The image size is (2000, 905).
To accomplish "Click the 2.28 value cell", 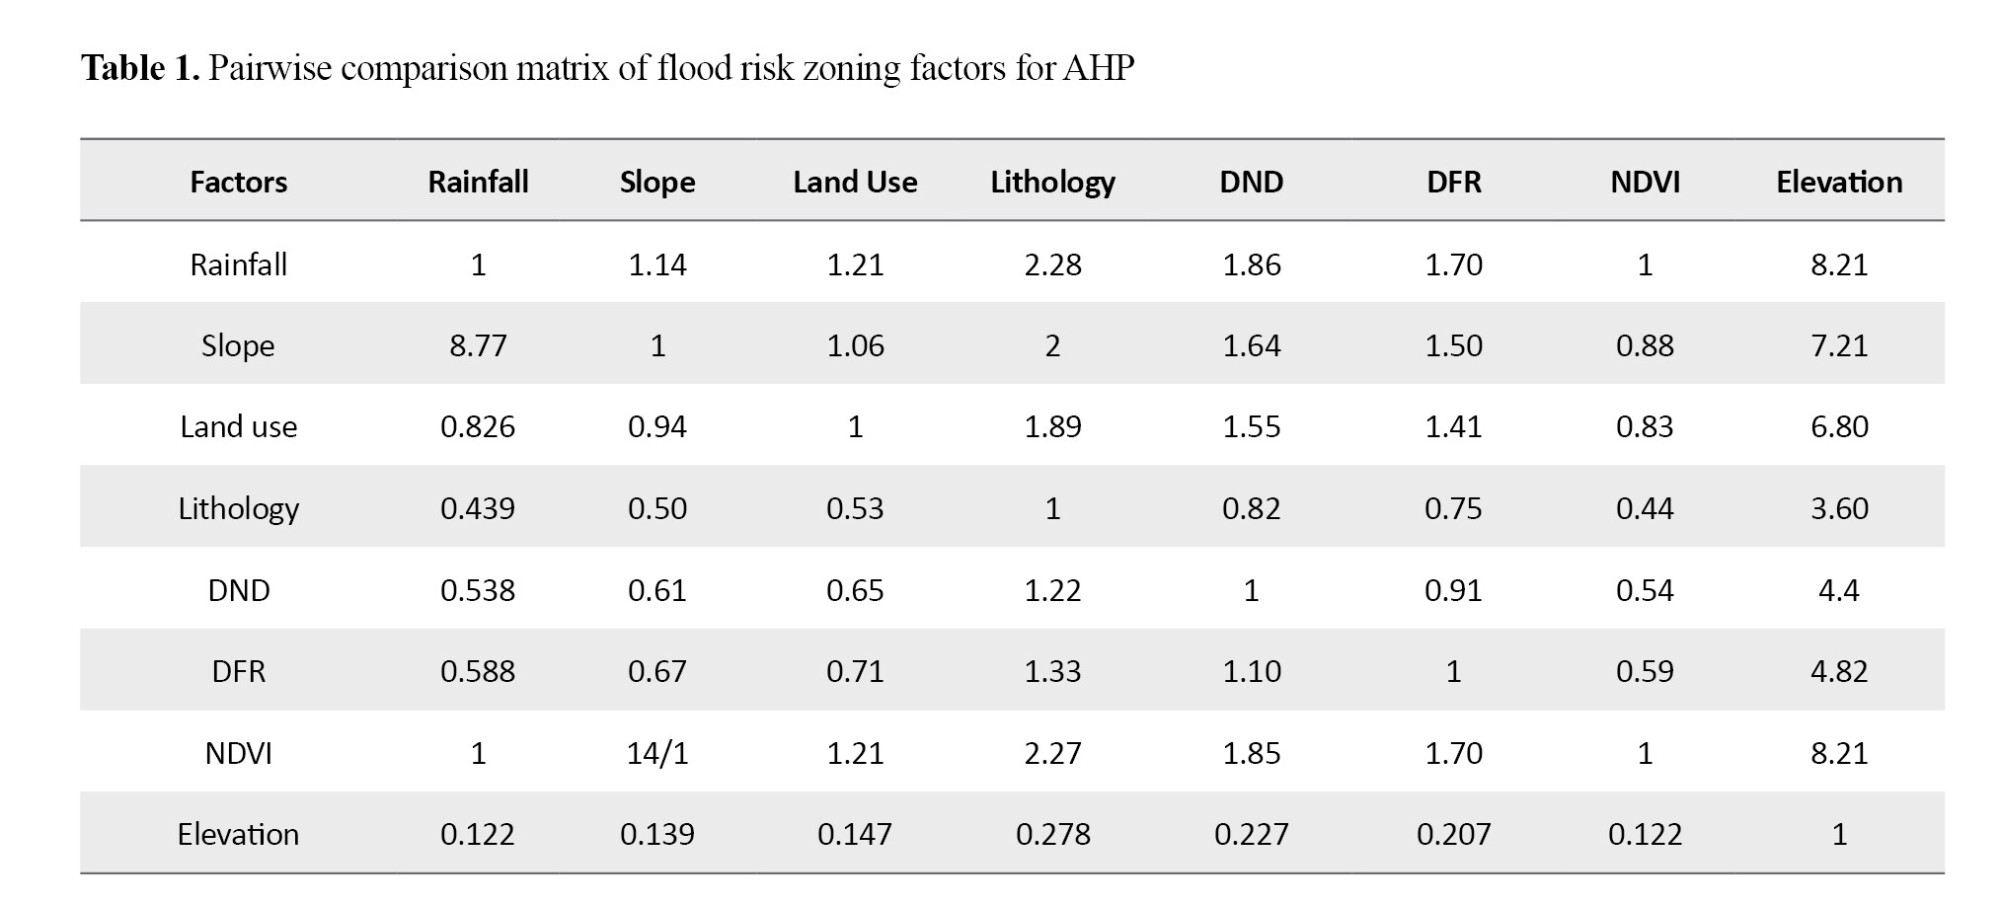I will [x=1052, y=265].
